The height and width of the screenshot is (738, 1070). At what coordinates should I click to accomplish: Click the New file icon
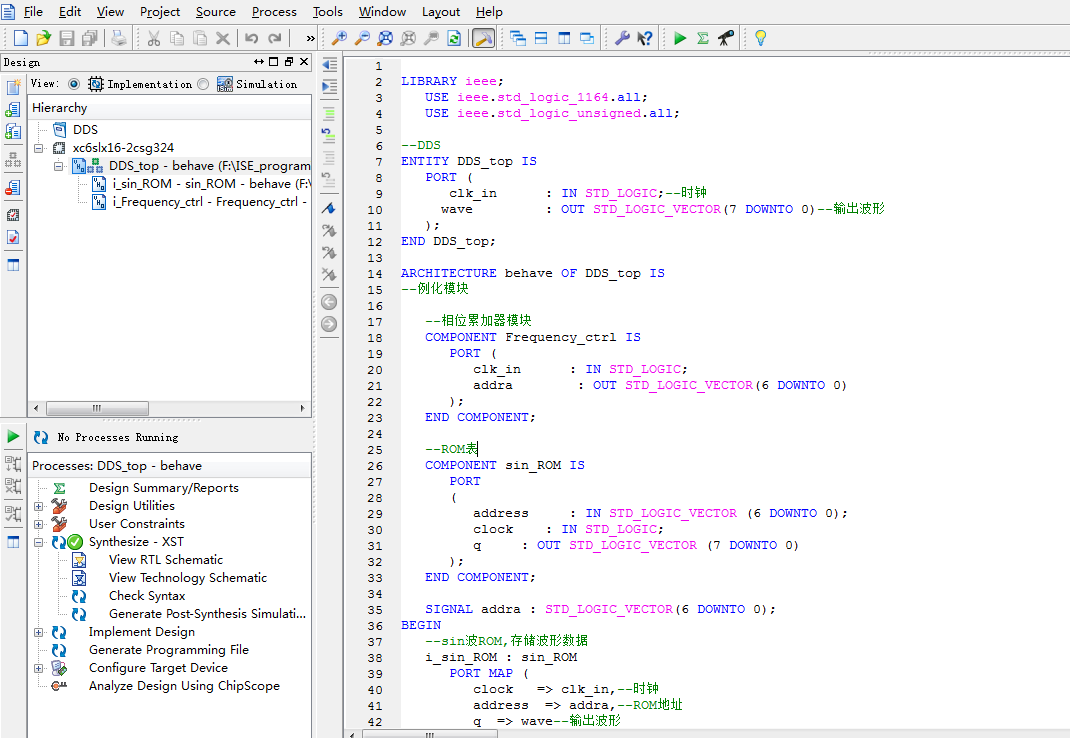[21, 38]
